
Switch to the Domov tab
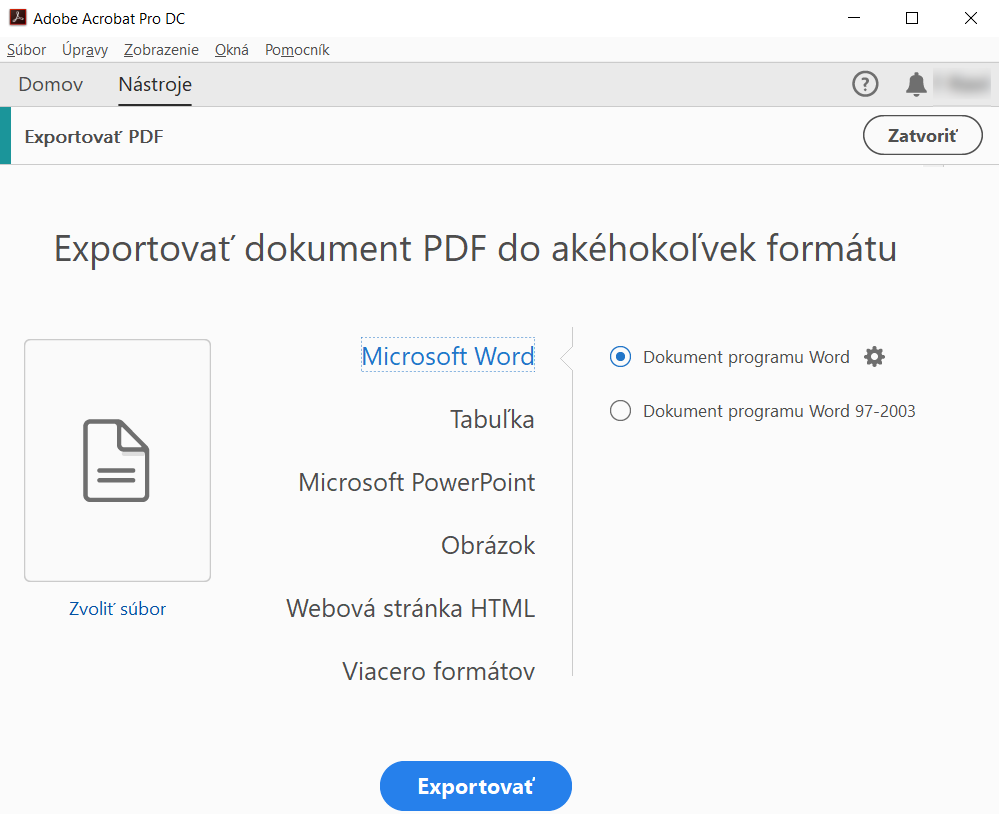pyautogui.click(x=50, y=84)
